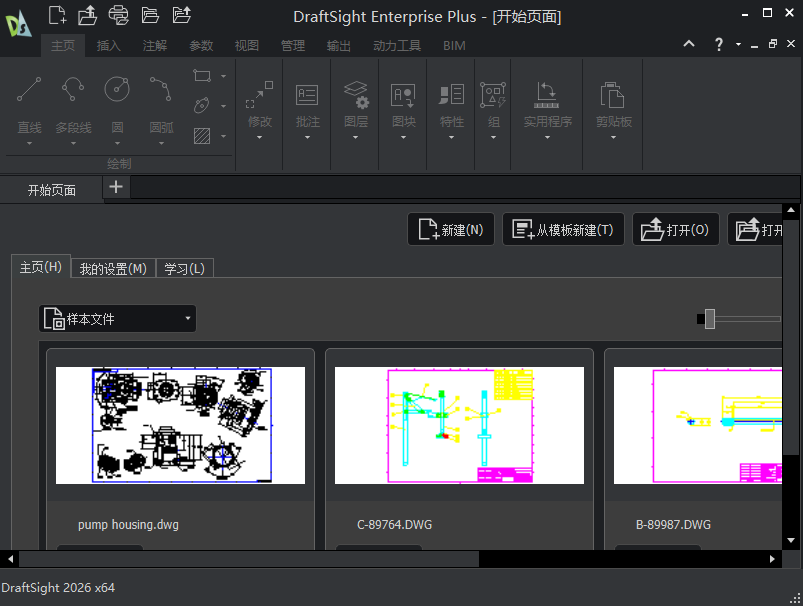Image resolution: width=803 pixels, height=606 pixels.
Task: Click the pump housing.dwg file name
Action: tap(128, 525)
